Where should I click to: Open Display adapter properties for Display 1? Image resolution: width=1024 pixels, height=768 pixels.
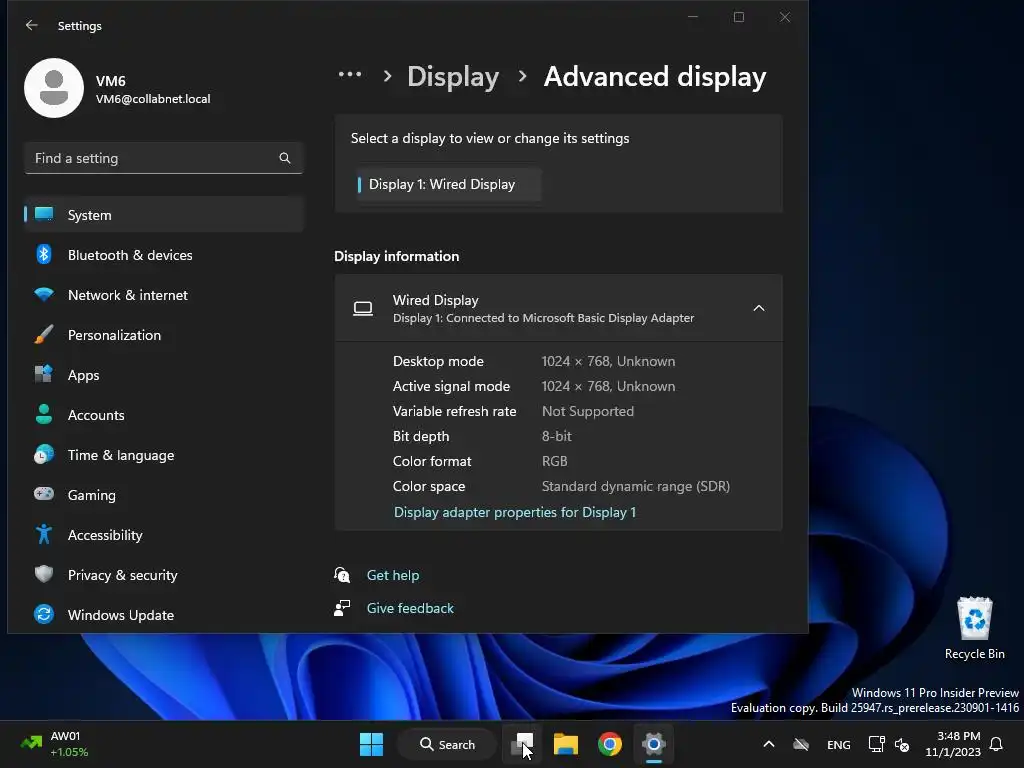click(x=515, y=512)
